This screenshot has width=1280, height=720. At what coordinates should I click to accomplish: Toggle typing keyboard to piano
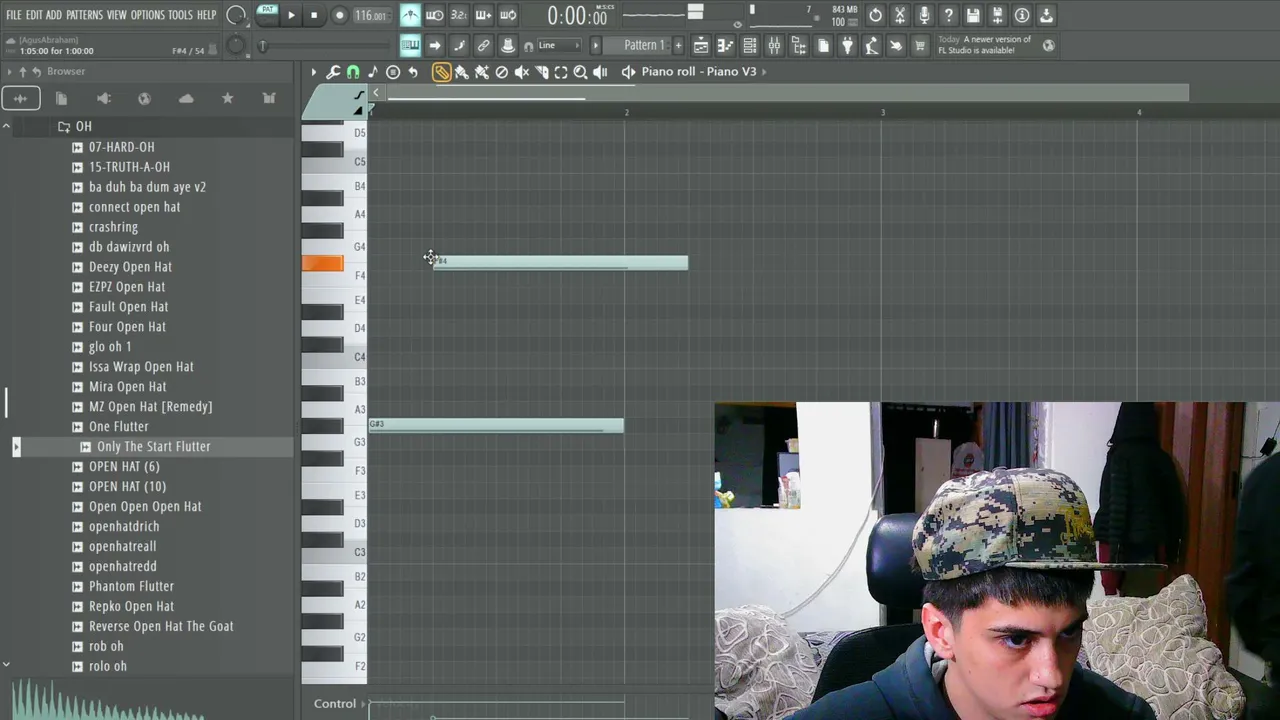410,45
